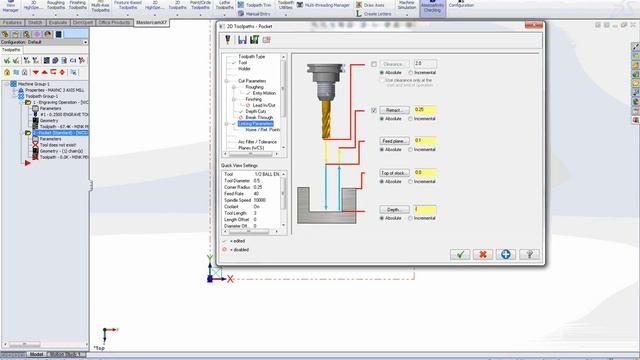Click the Toolpath Trim icon
Screen dimensions: 640x360
(241, 5)
